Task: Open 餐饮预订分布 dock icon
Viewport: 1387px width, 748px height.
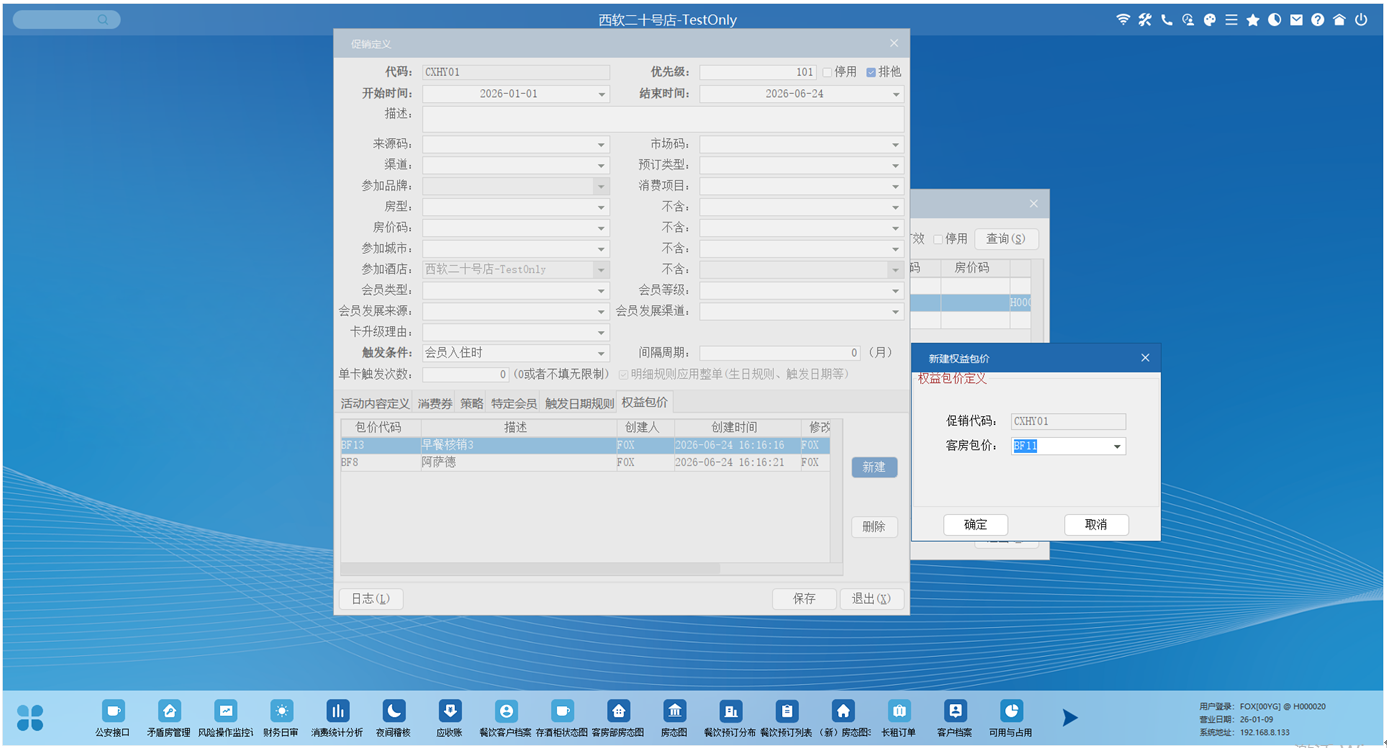Action: tap(731, 711)
